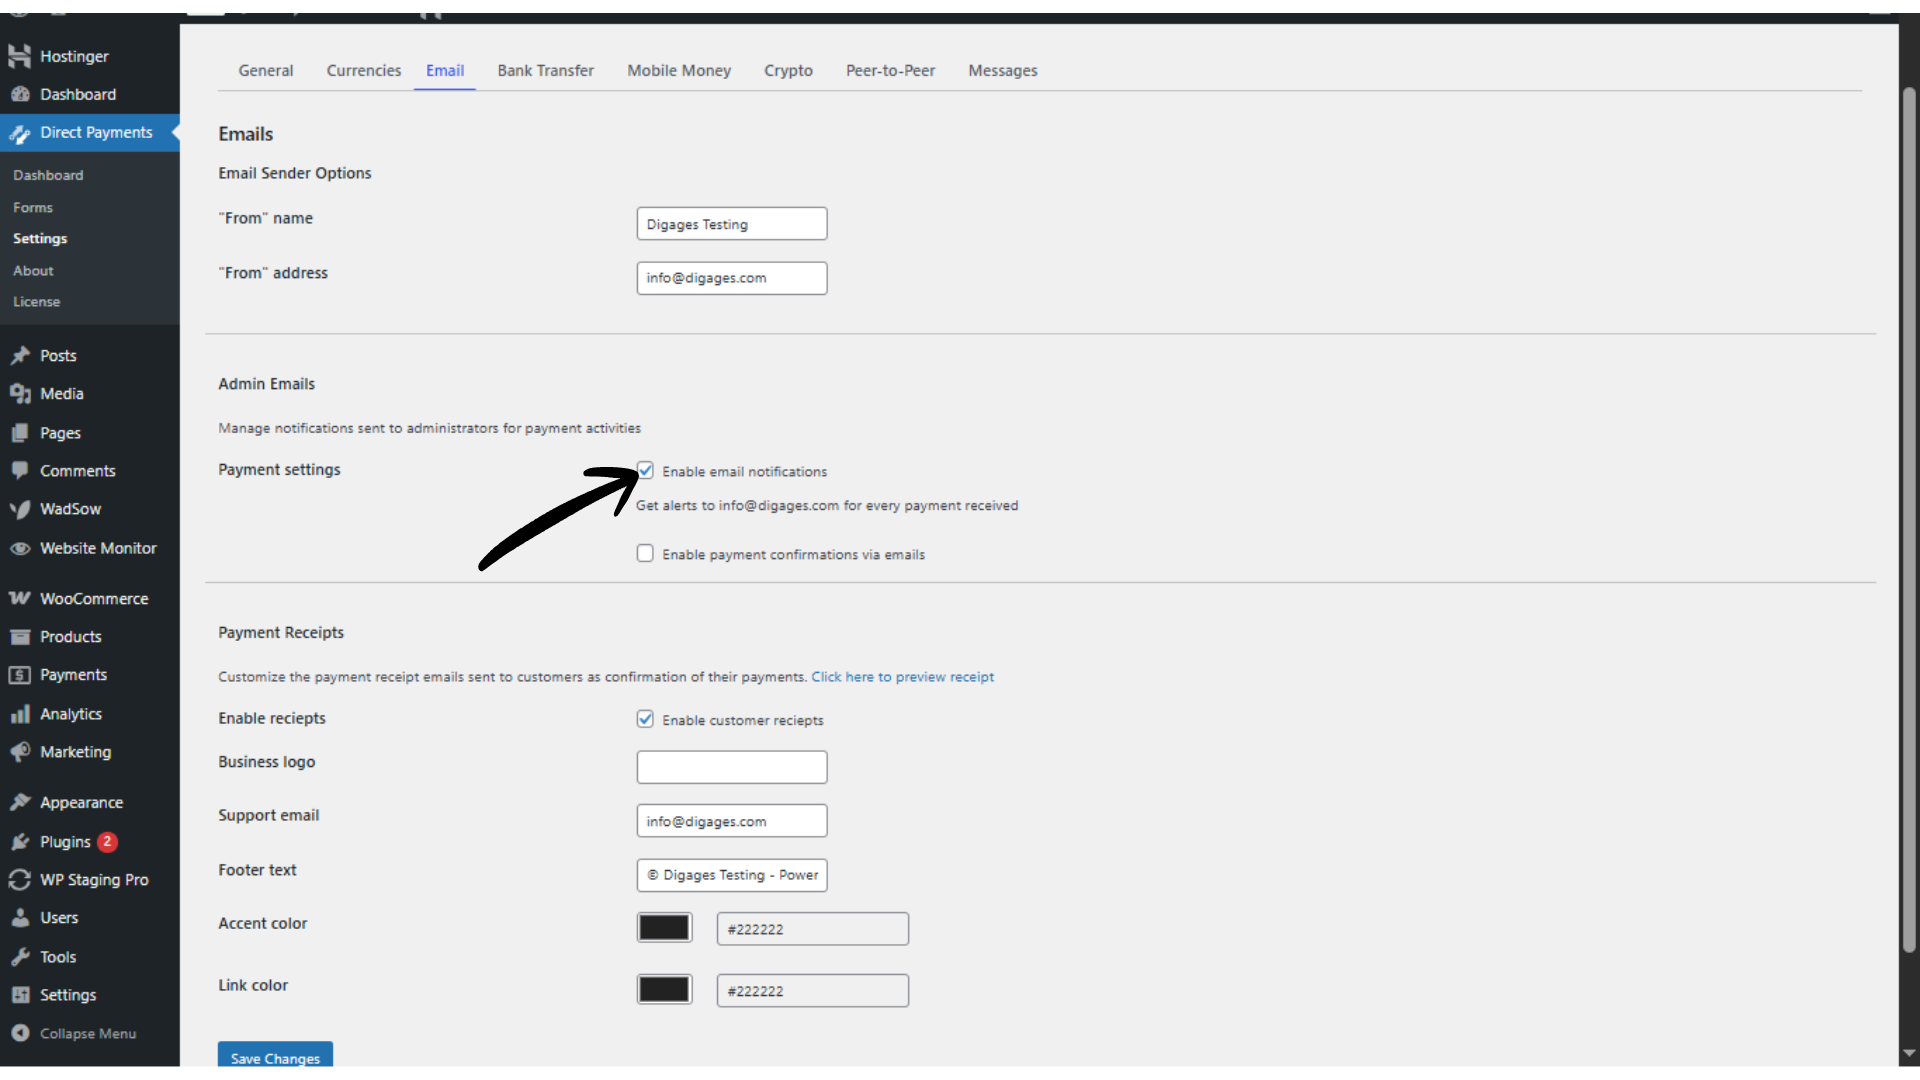Click the Analytics bar chart icon
This screenshot has height=1080, width=1920.
(x=20, y=714)
